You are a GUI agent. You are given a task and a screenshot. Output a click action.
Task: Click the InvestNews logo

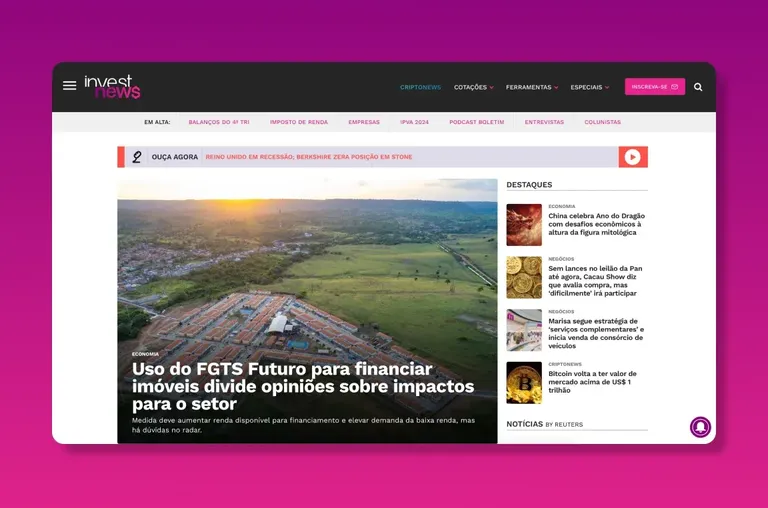pos(112,87)
